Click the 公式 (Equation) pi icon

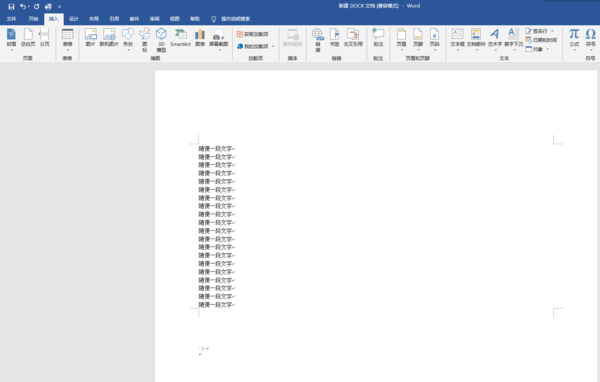[574, 39]
